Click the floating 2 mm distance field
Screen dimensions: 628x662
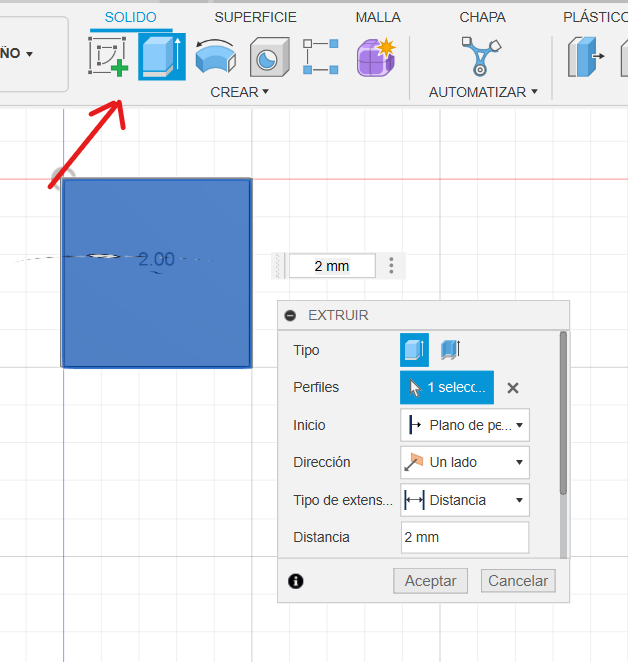tap(332, 266)
